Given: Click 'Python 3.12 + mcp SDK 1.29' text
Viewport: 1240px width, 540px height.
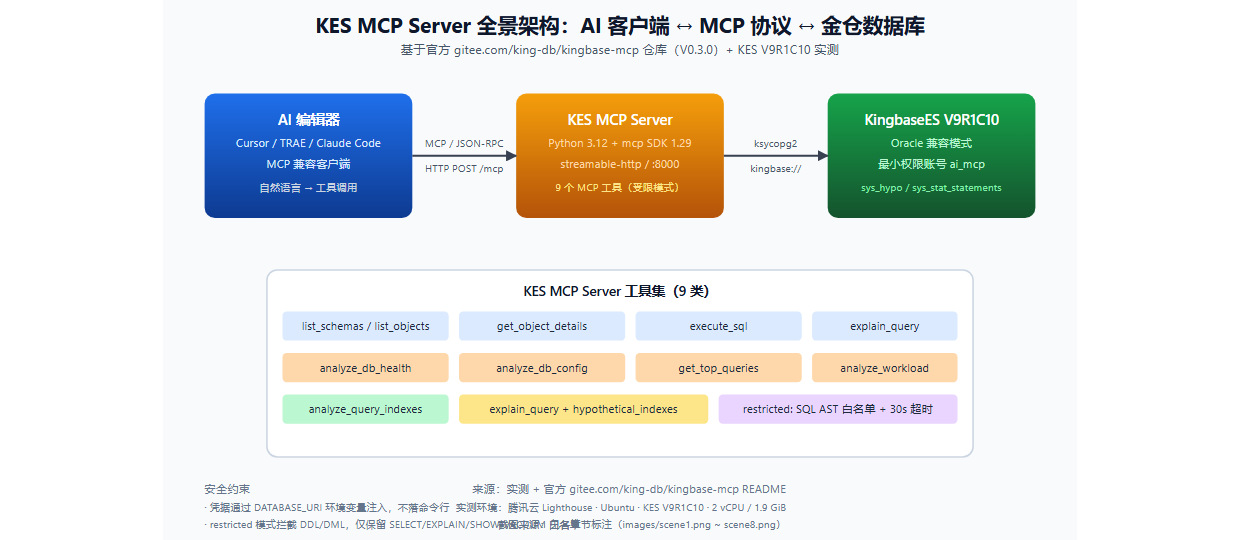Looking at the screenshot, I should [620, 143].
